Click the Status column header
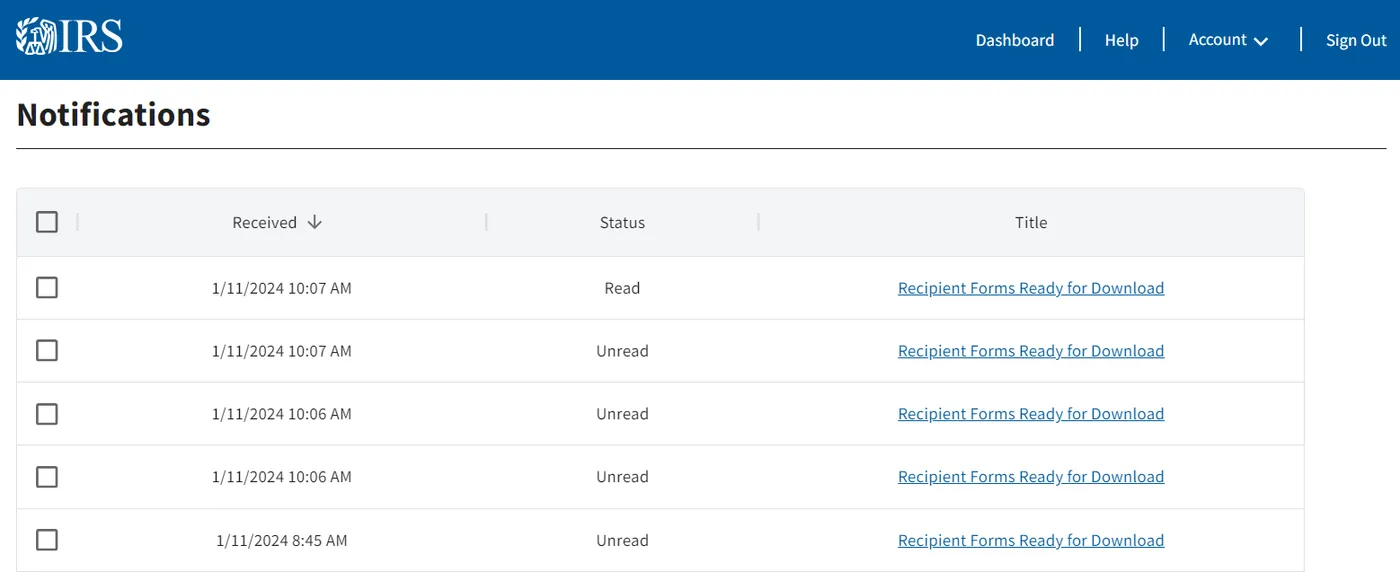The width and height of the screenshot is (1400, 572). click(622, 222)
